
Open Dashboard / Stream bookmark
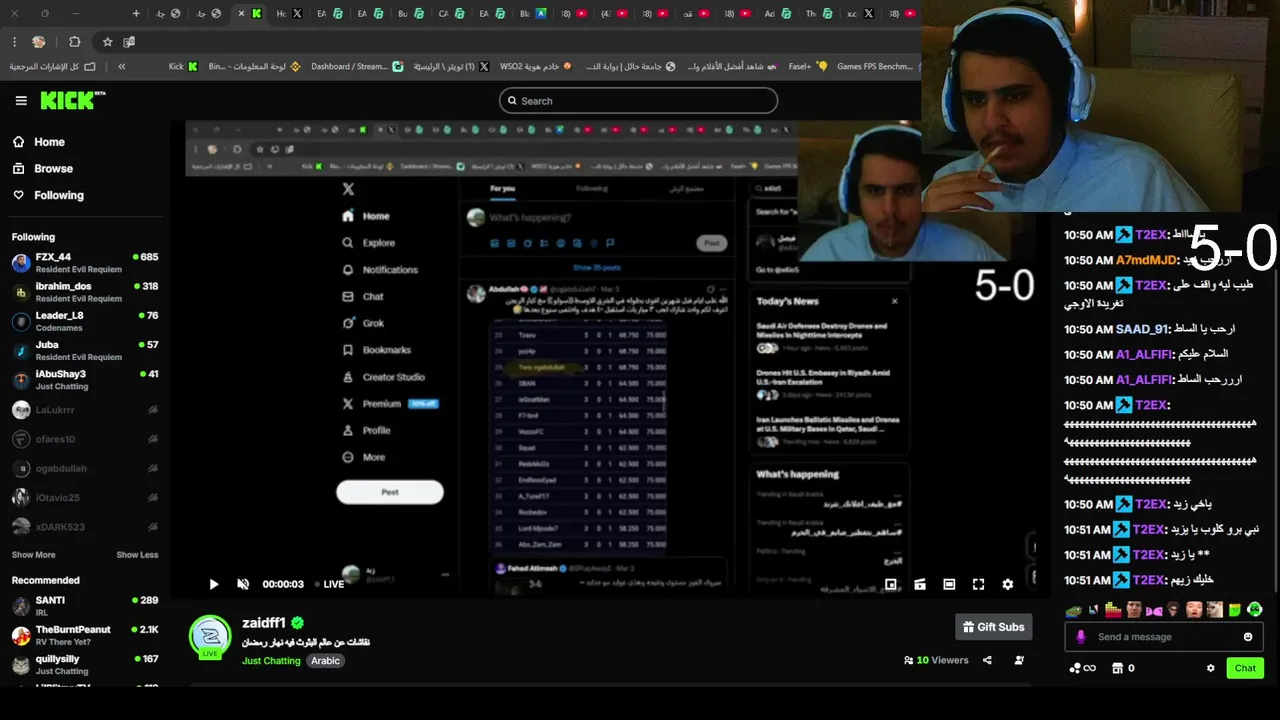pyautogui.click(x=357, y=66)
